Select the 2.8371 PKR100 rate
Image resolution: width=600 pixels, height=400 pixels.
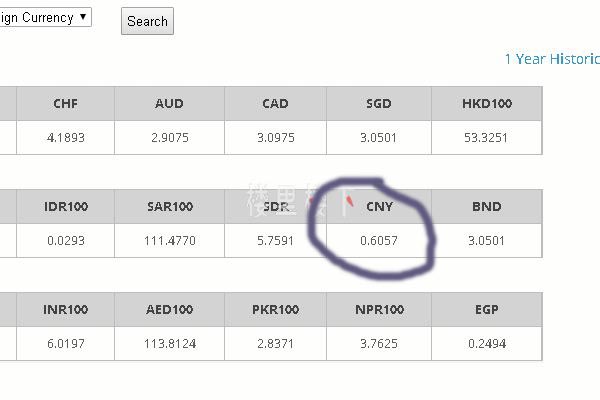[275, 343]
